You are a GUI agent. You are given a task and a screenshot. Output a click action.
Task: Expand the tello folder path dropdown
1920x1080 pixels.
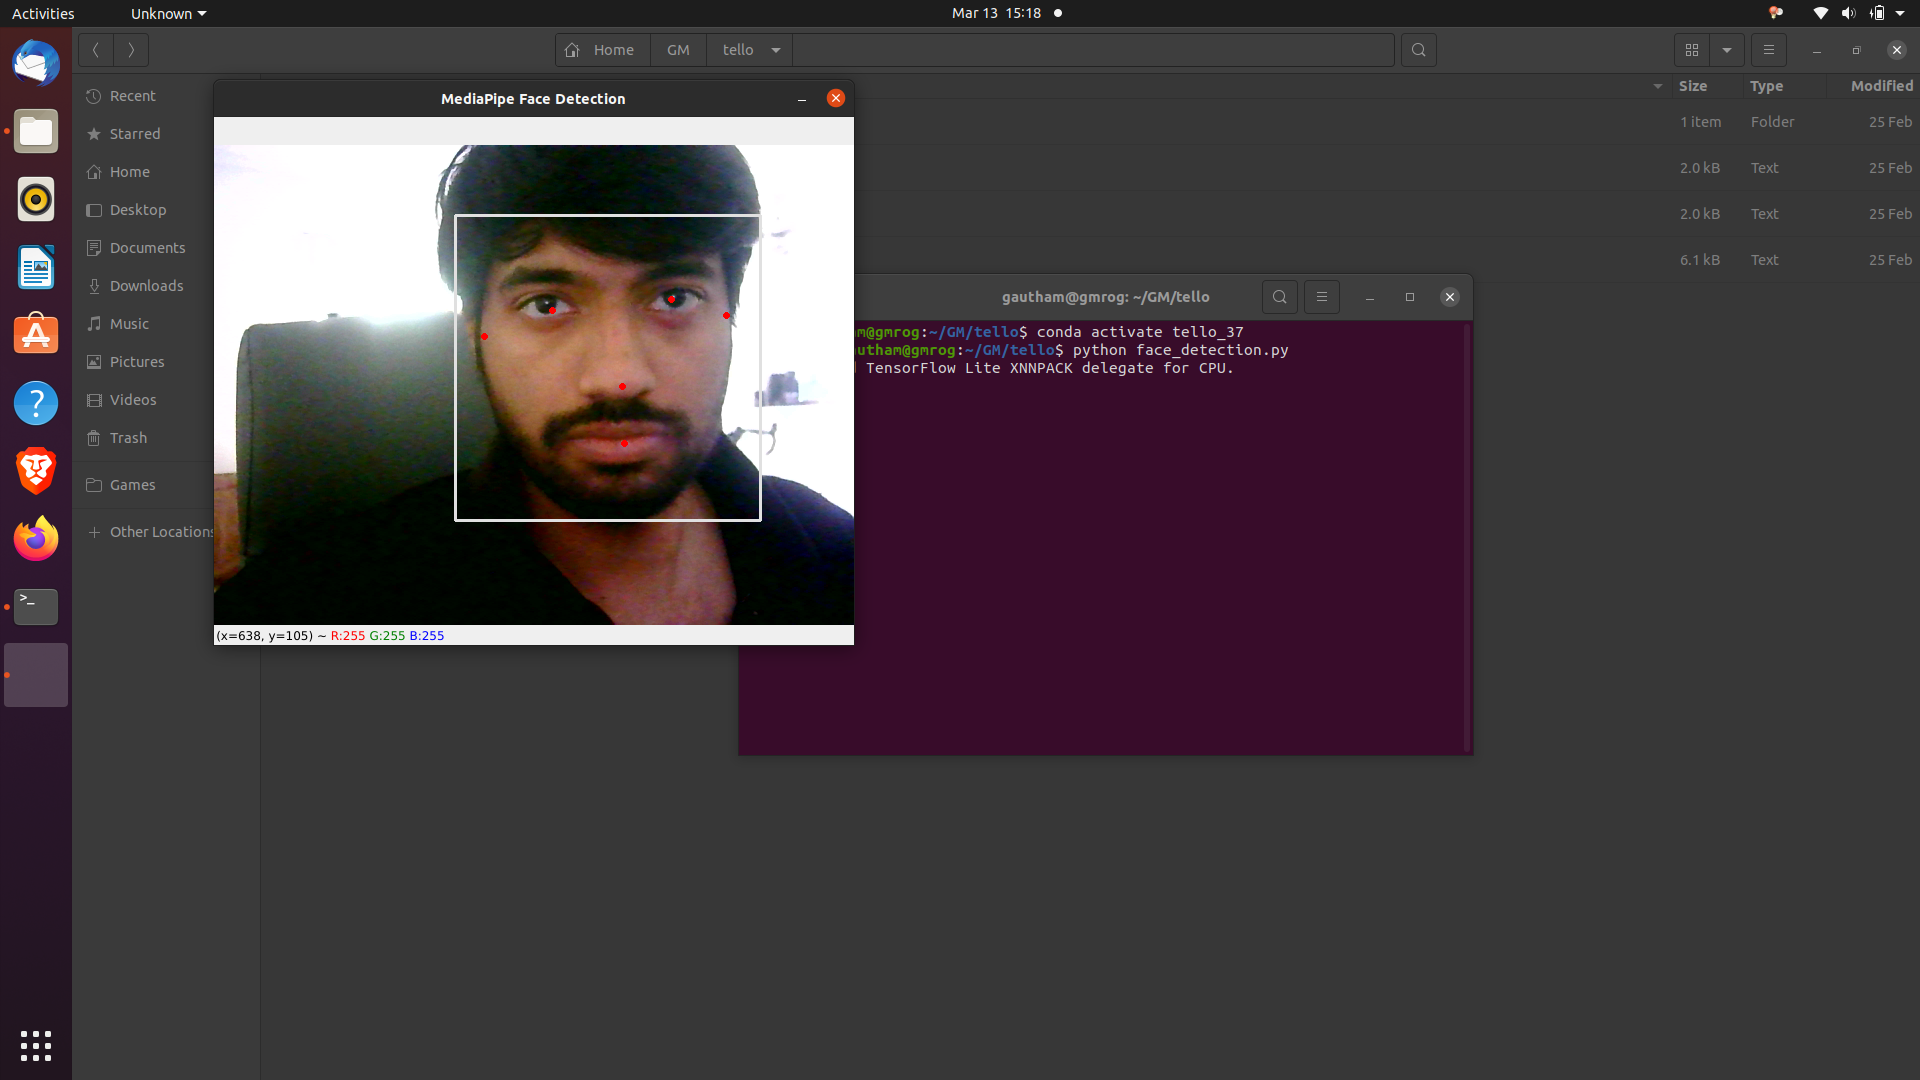point(776,50)
